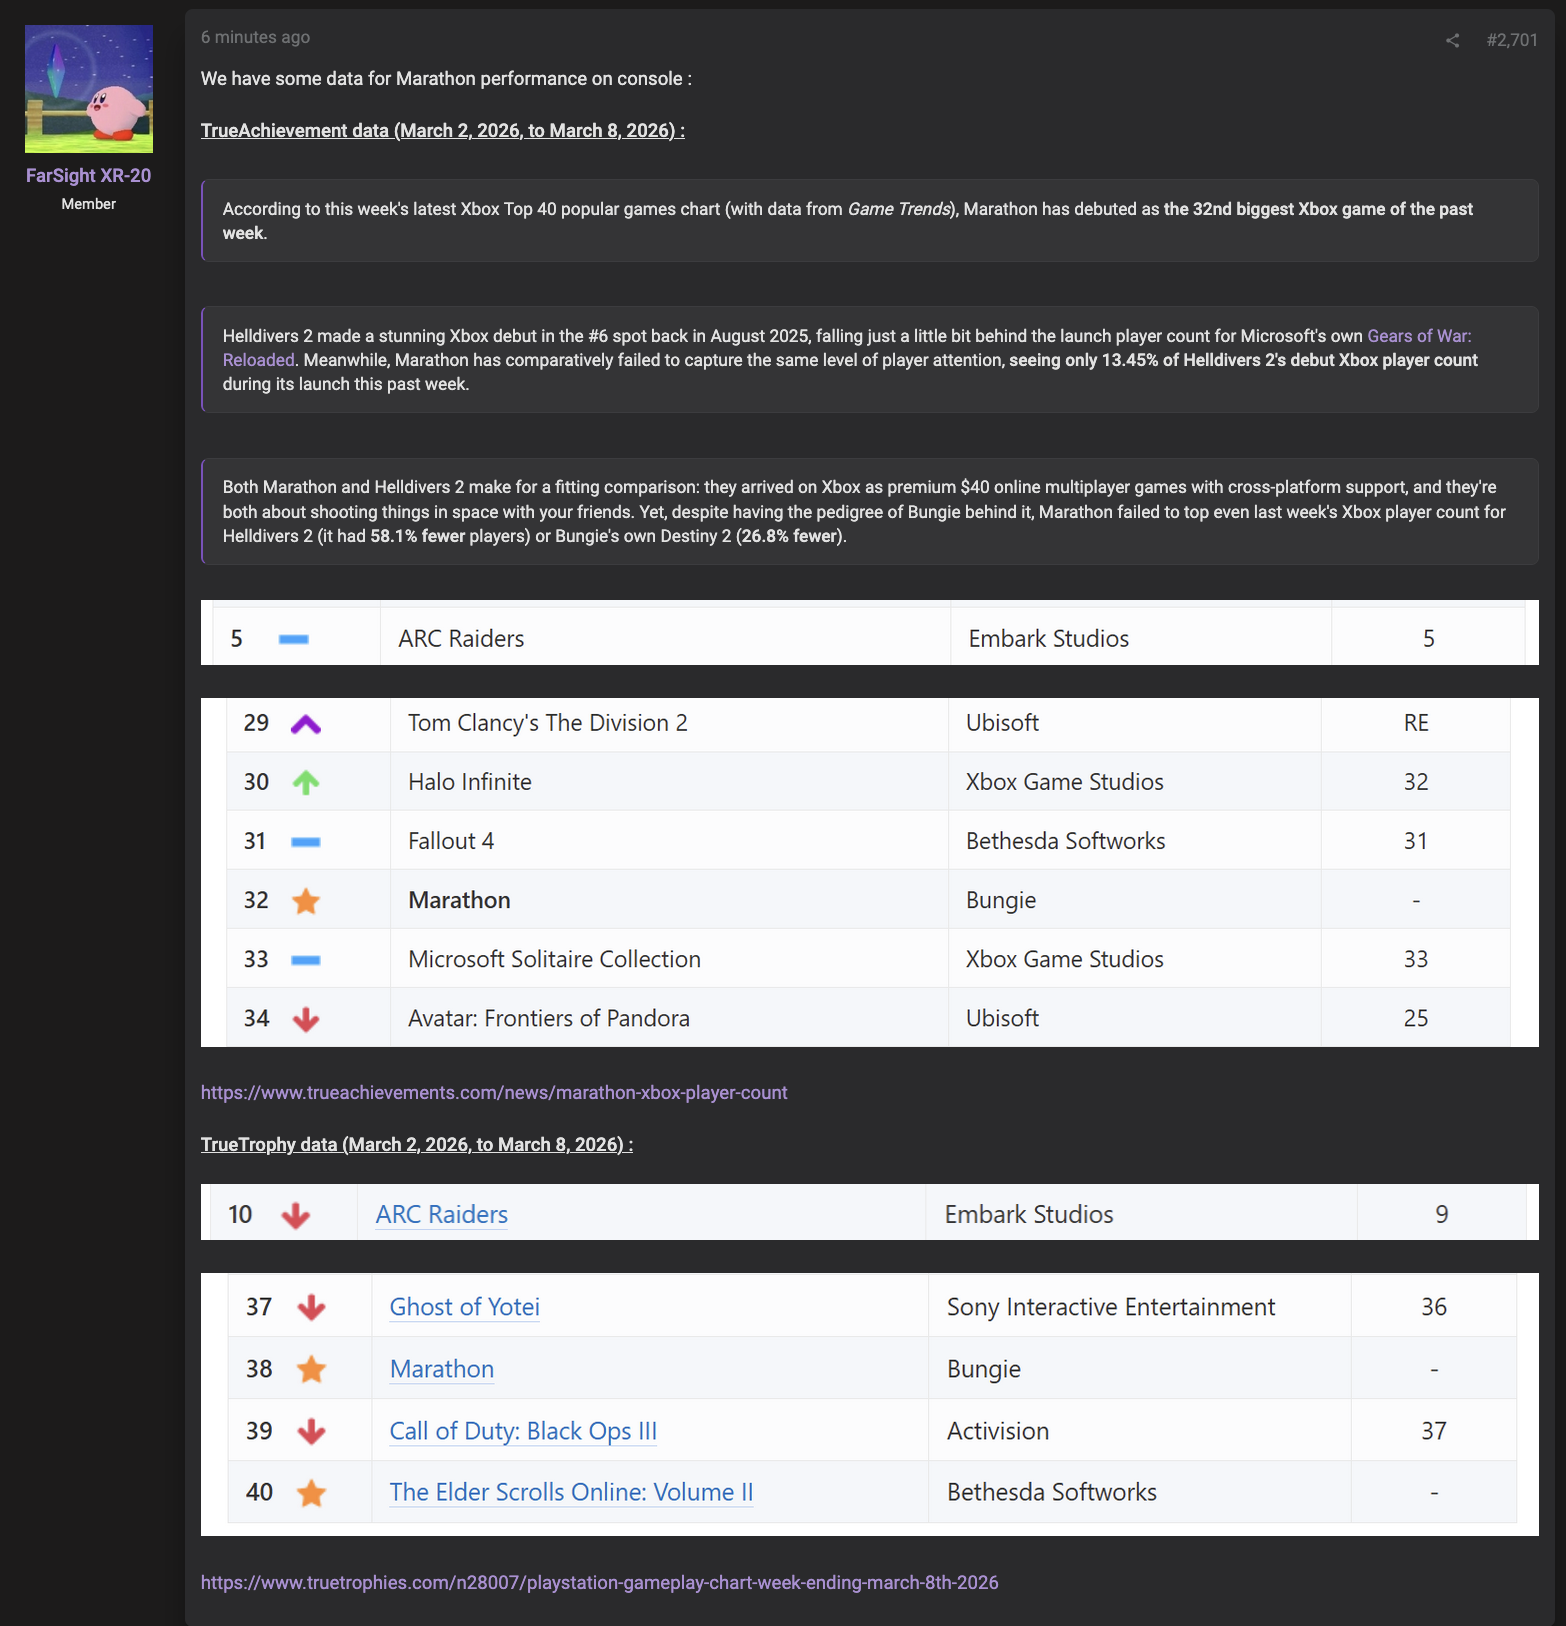Screen dimensions: 1566x1626
Task: Click the blue dash beside rank 5 ARC Raiders
Action: (x=293, y=639)
